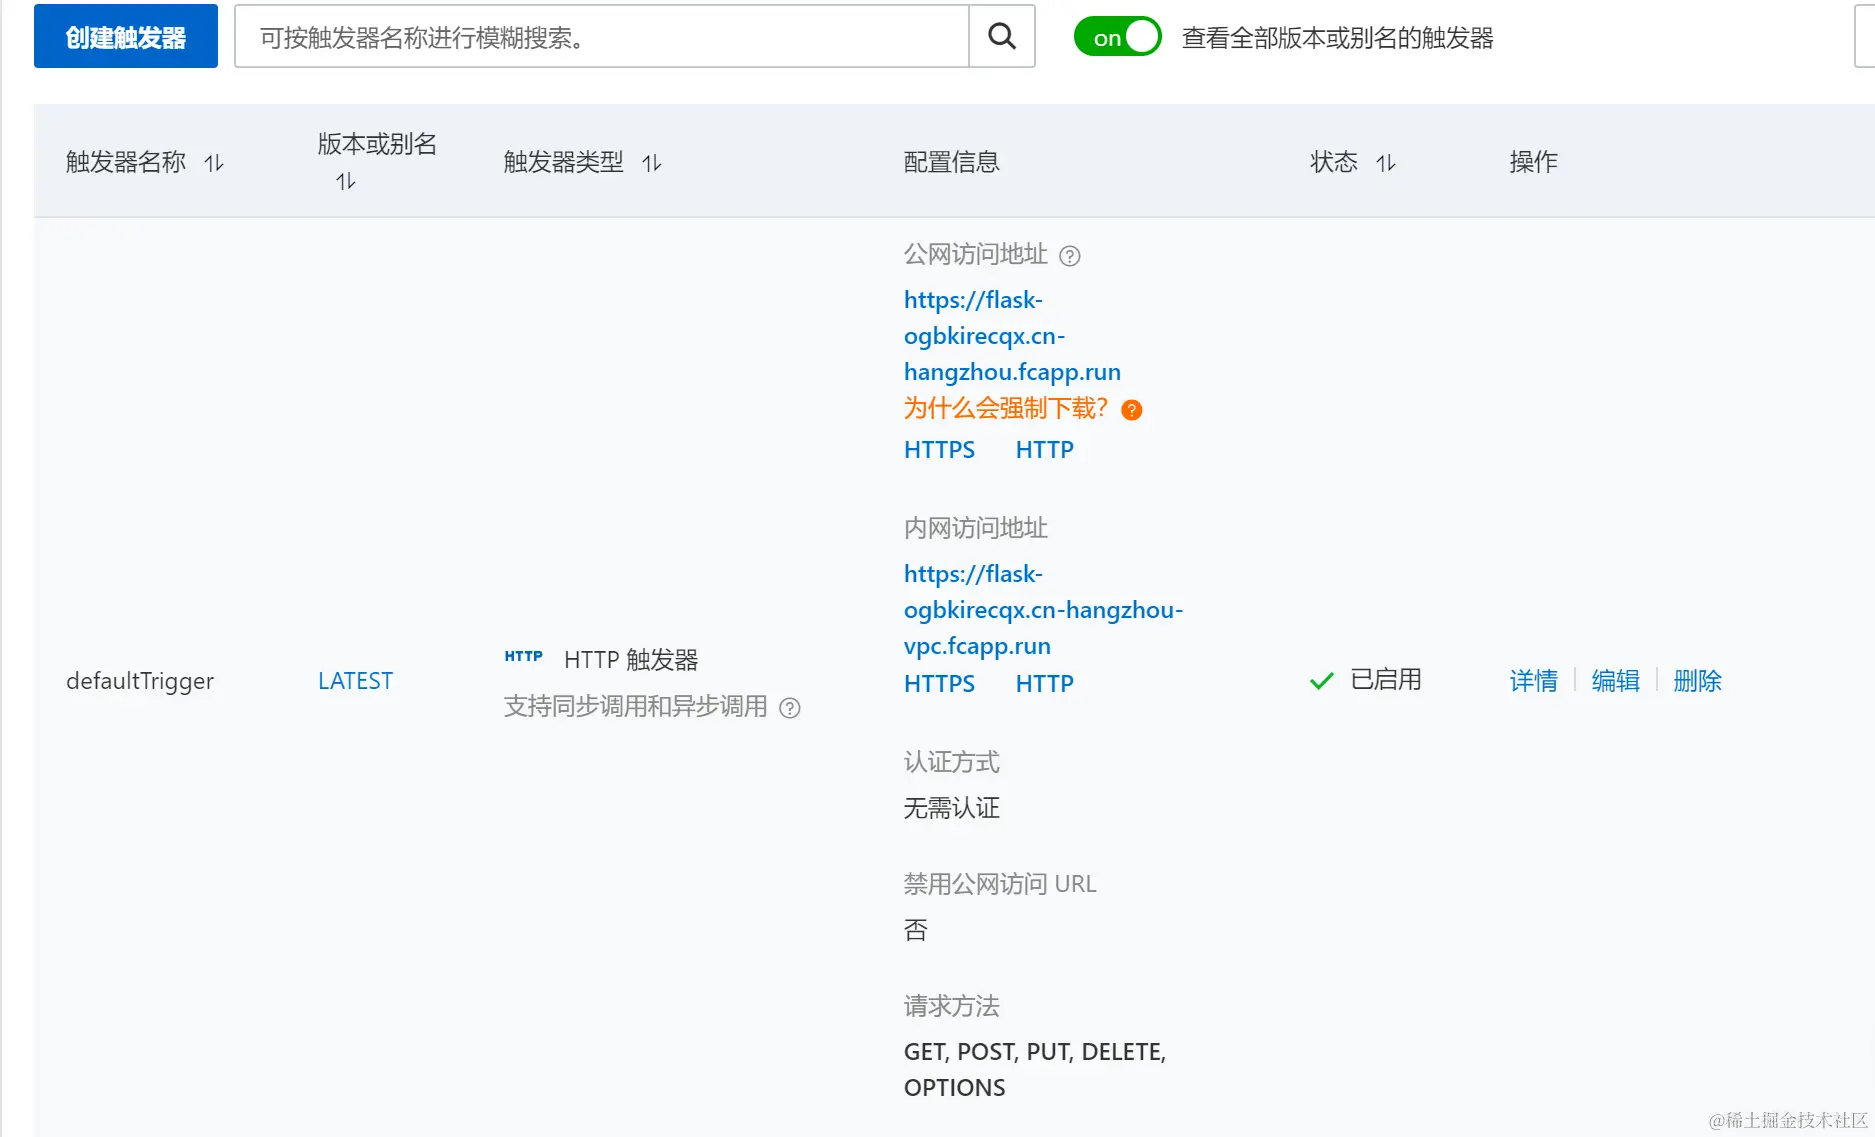Click the 查看全部版本或别名的触发器 label

click(1337, 38)
